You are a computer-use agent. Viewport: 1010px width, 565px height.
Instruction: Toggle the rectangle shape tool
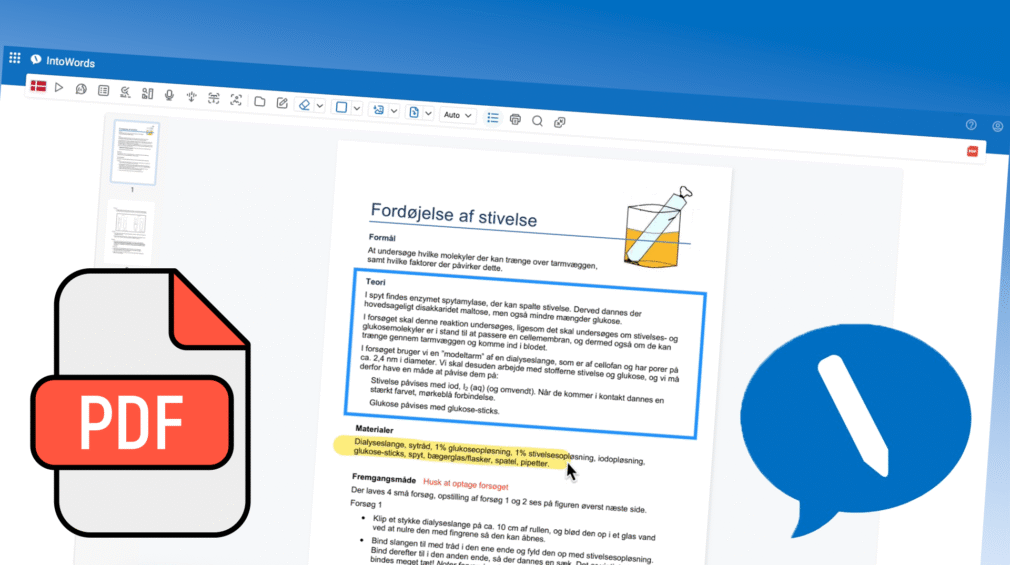341,106
